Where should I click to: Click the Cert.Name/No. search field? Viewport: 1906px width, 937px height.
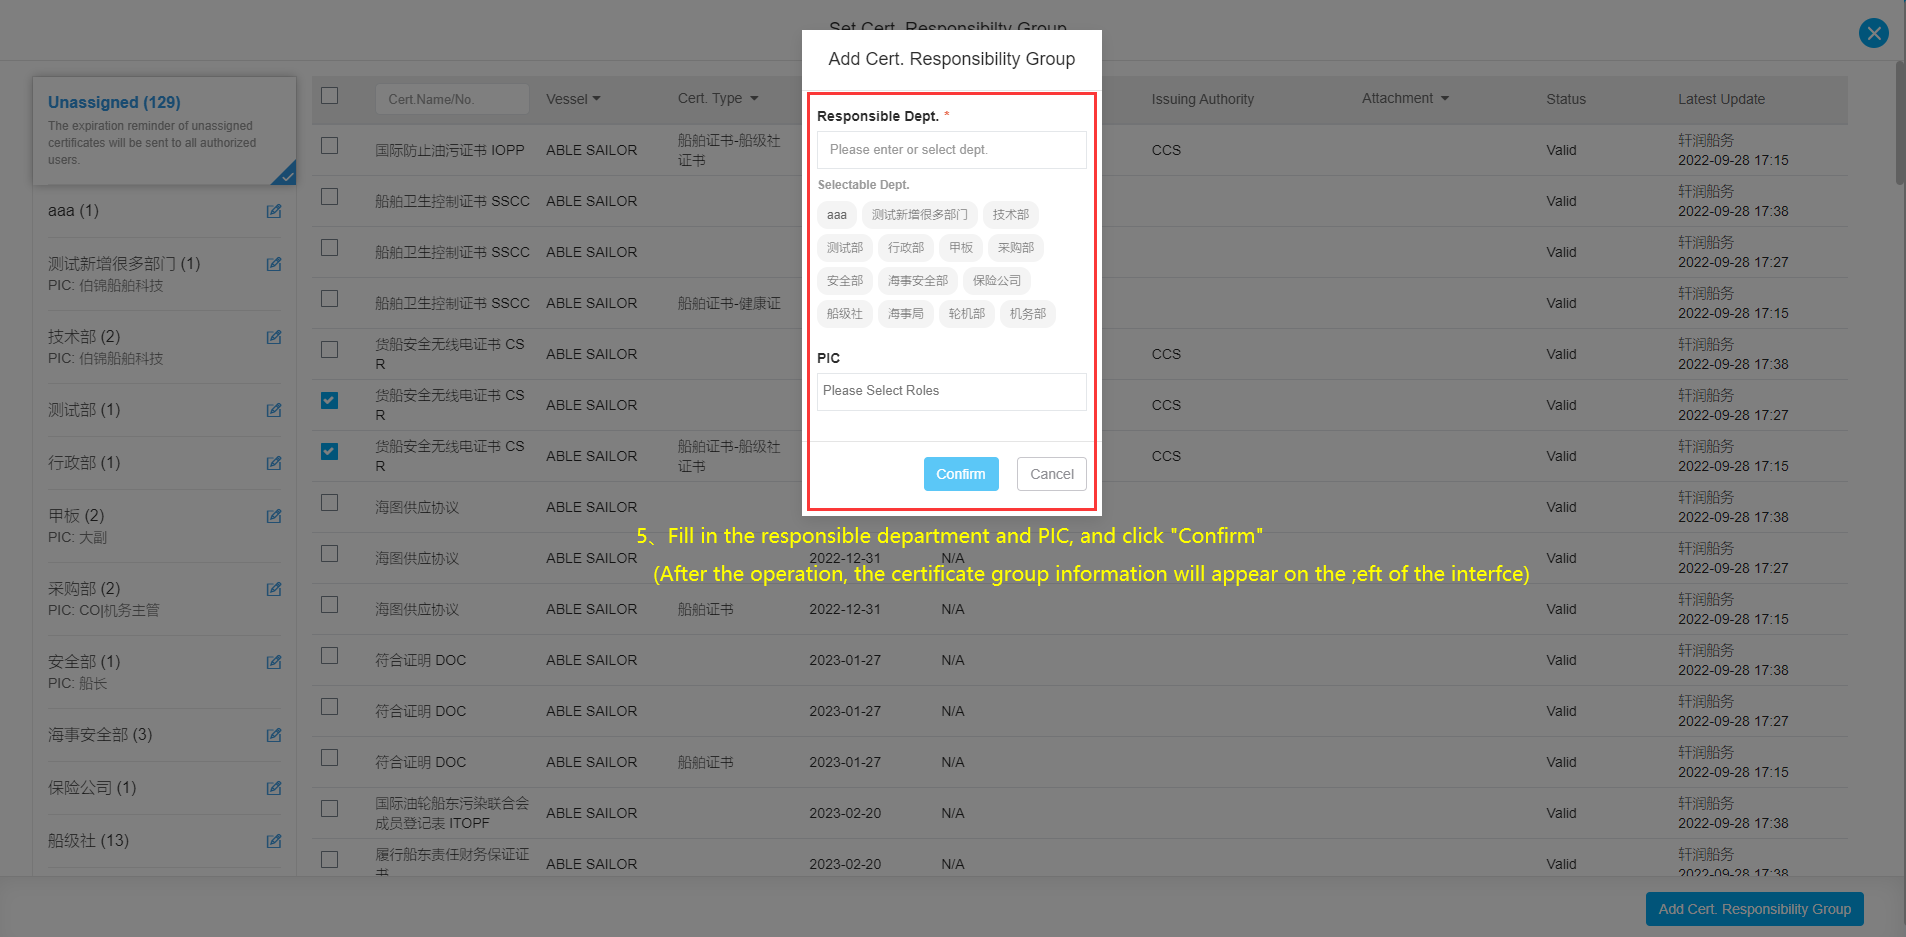pyautogui.click(x=452, y=99)
